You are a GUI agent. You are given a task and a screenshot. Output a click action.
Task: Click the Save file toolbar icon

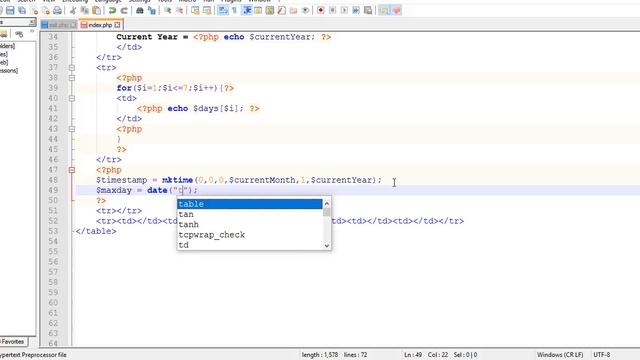[10, 10]
